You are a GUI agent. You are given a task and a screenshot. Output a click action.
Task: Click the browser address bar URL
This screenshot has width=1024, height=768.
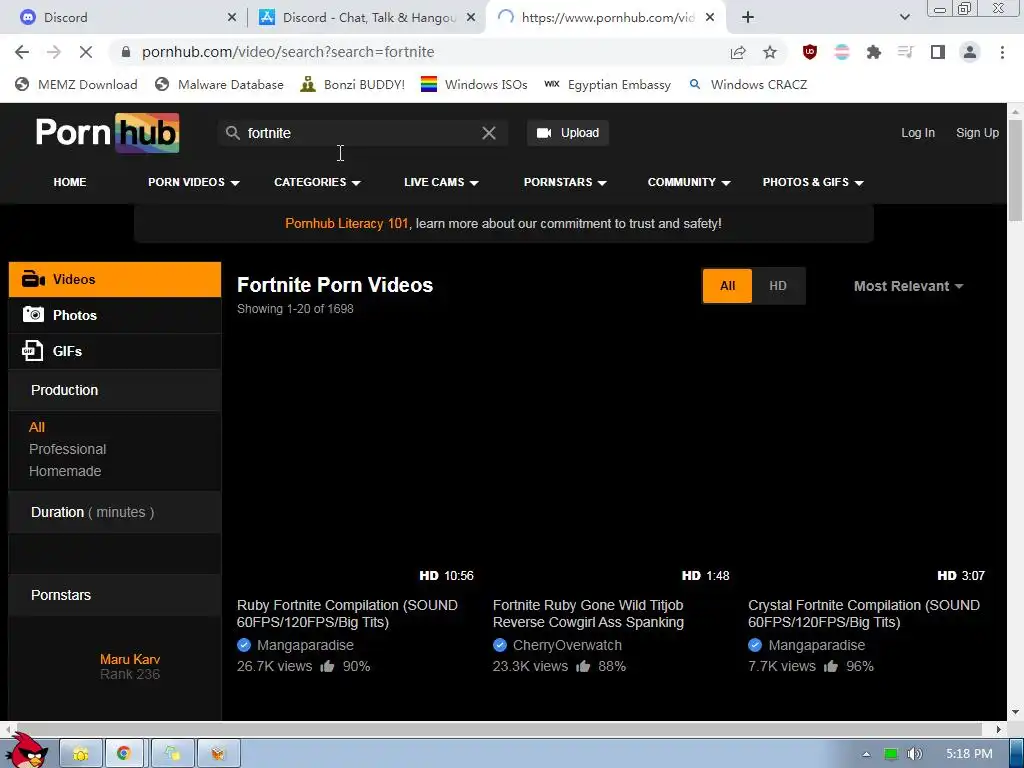288,52
